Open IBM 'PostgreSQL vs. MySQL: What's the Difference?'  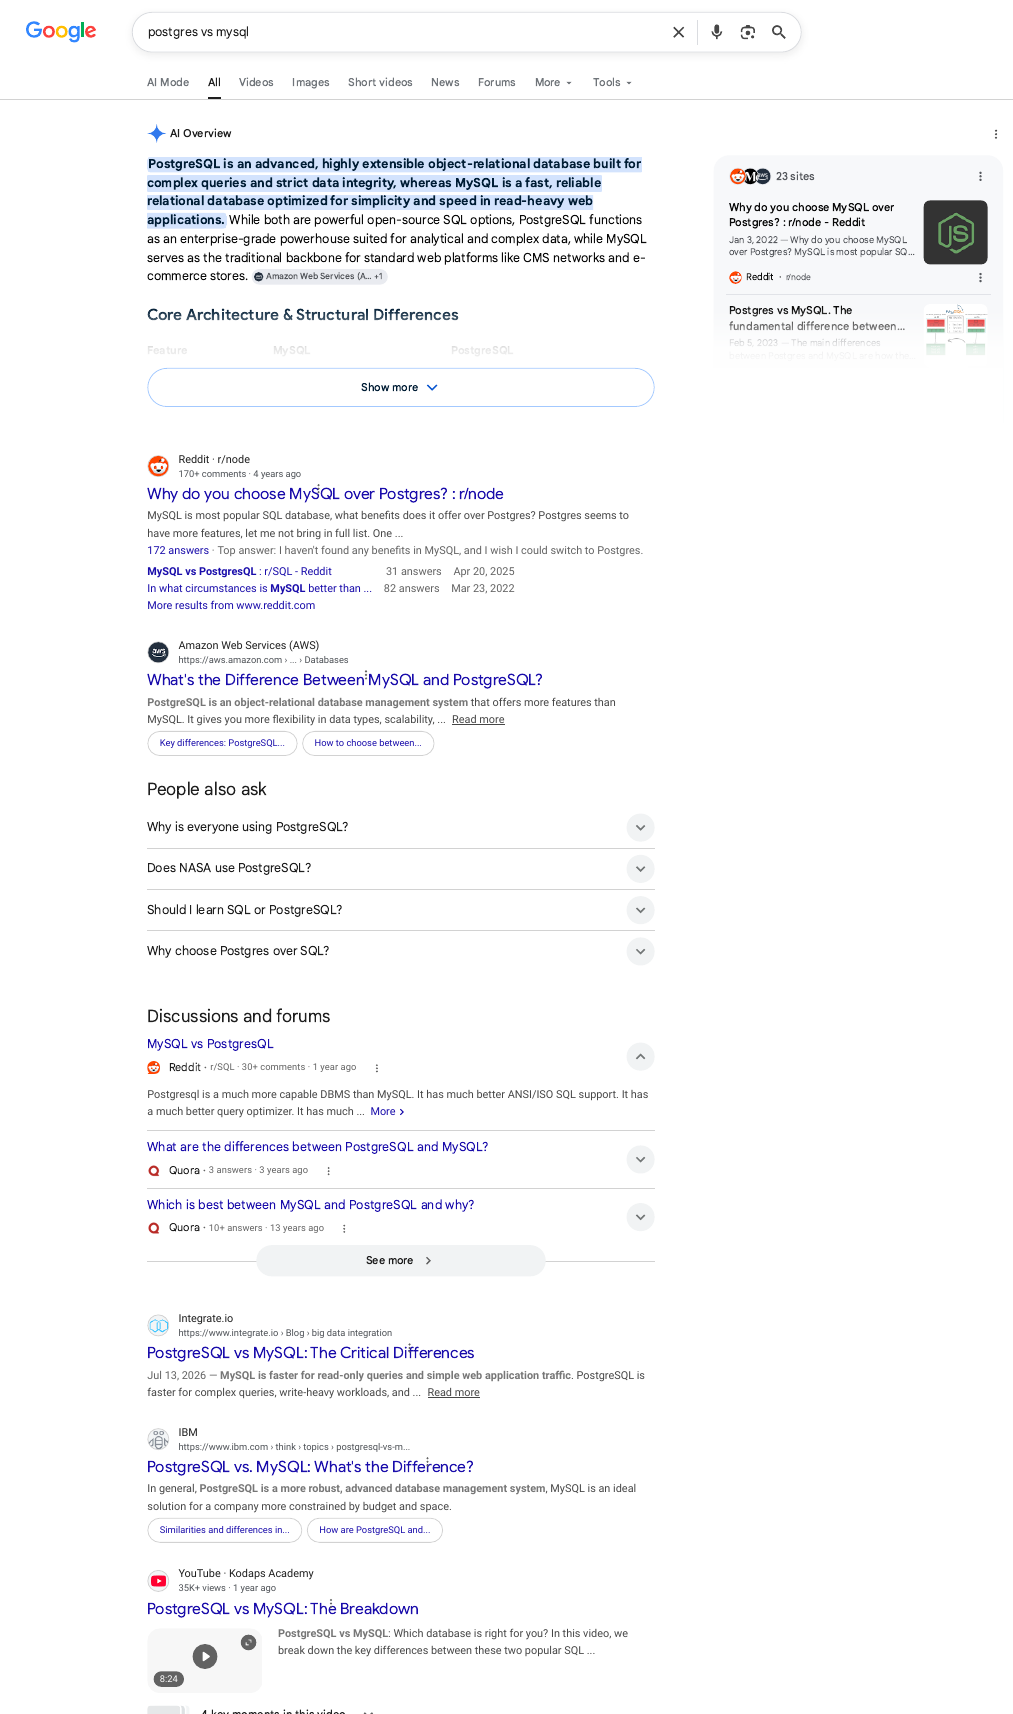pyautogui.click(x=310, y=1467)
